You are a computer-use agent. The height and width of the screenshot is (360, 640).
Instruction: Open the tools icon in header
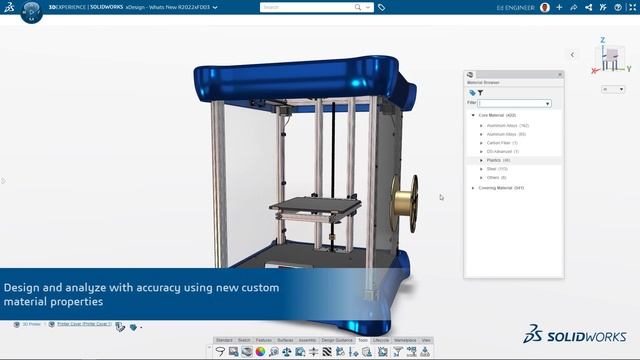pos(603,7)
